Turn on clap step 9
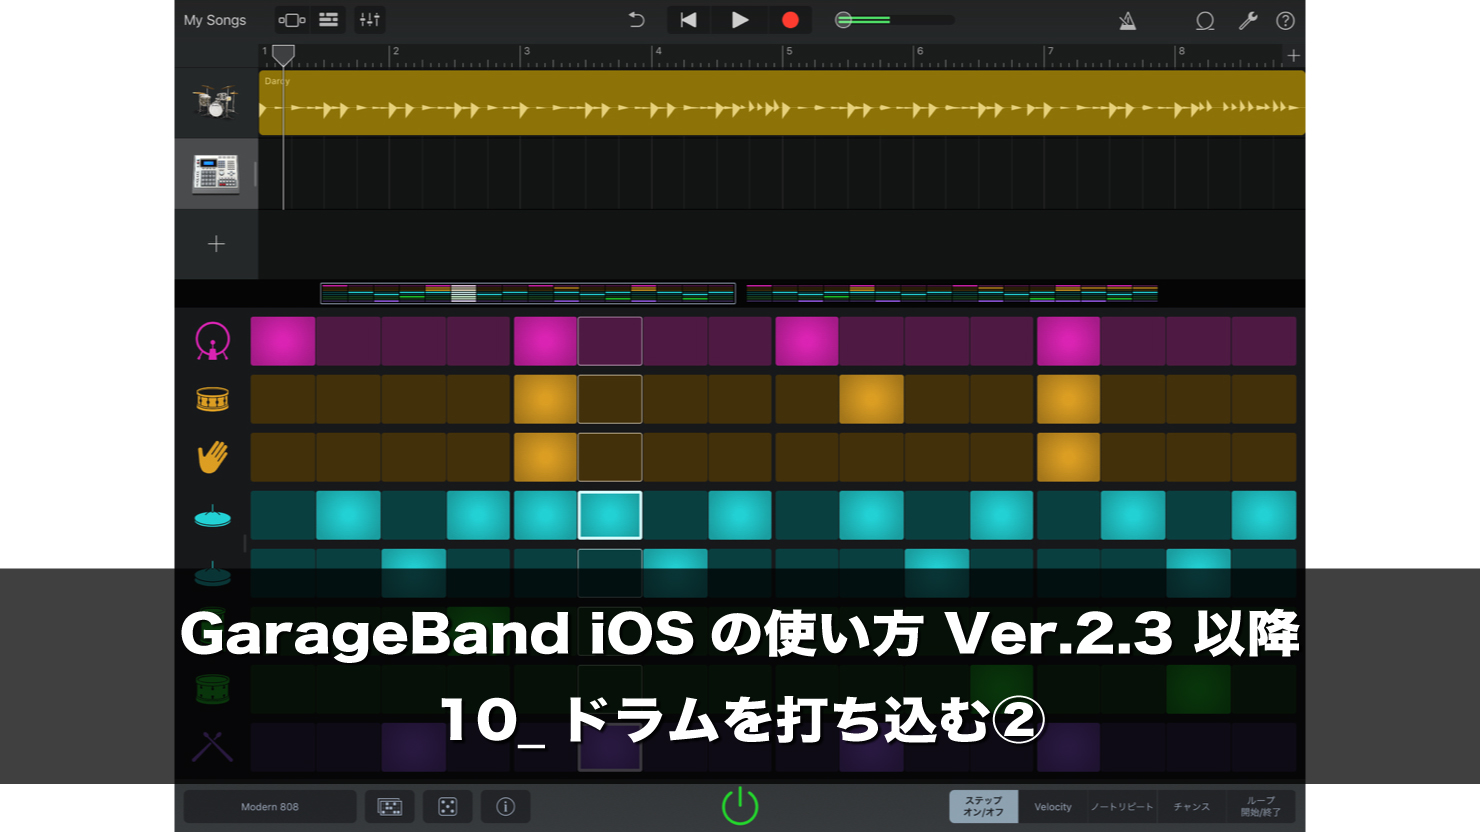Image resolution: width=1480 pixels, height=832 pixels. pos(806,457)
